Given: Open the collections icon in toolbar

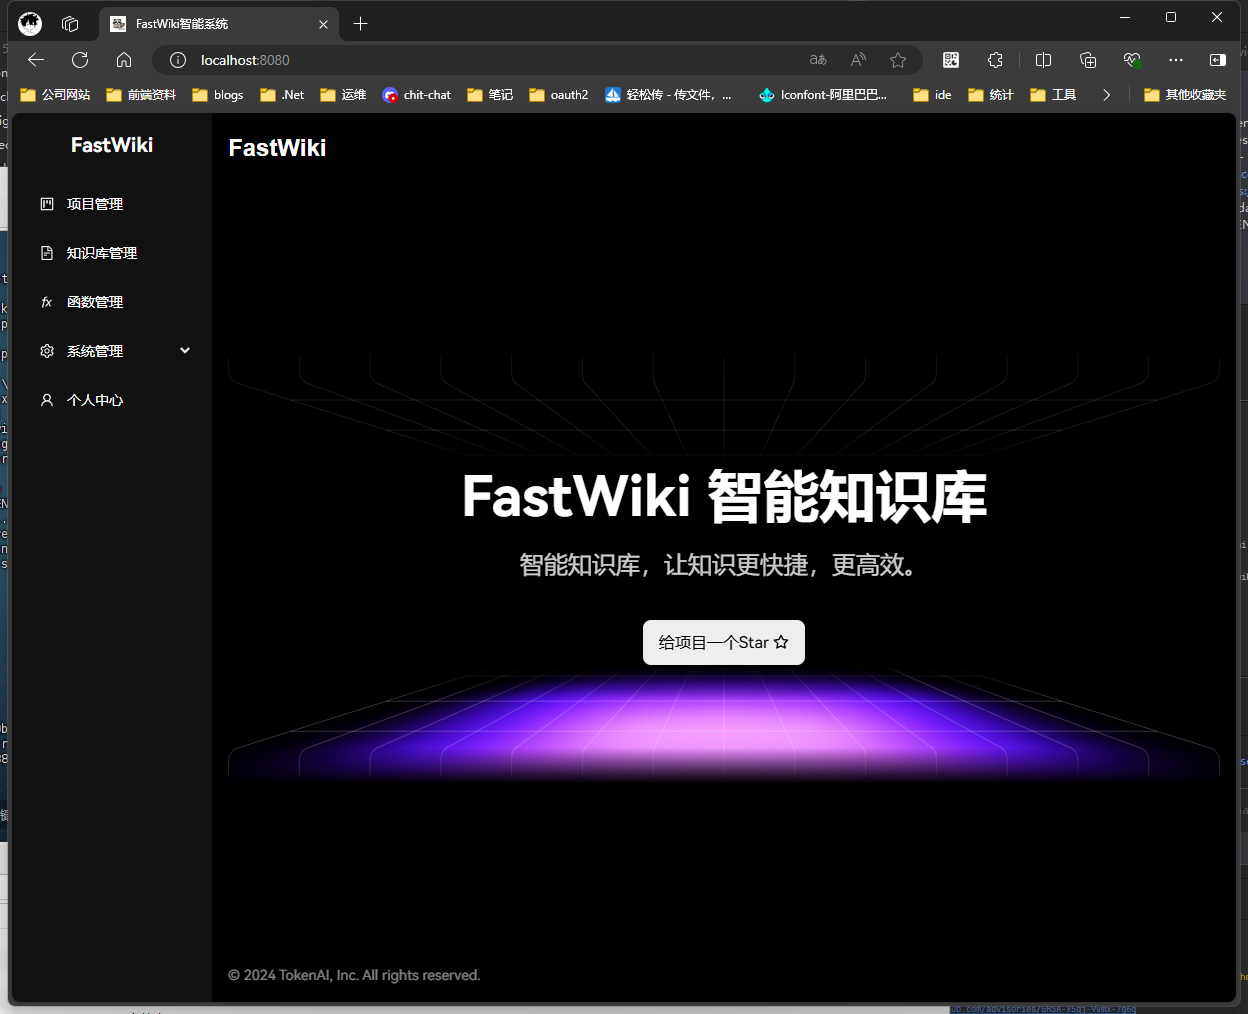Looking at the screenshot, I should (x=1088, y=60).
